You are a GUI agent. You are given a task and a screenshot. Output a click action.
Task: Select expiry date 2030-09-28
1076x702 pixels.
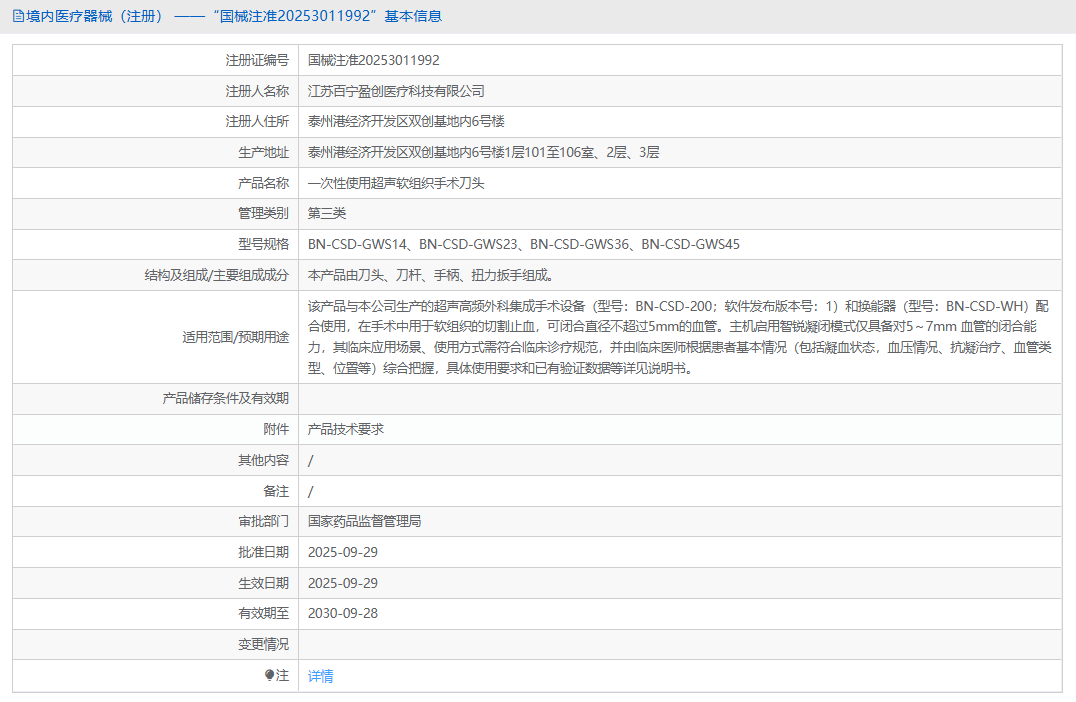tap(342, 613)
